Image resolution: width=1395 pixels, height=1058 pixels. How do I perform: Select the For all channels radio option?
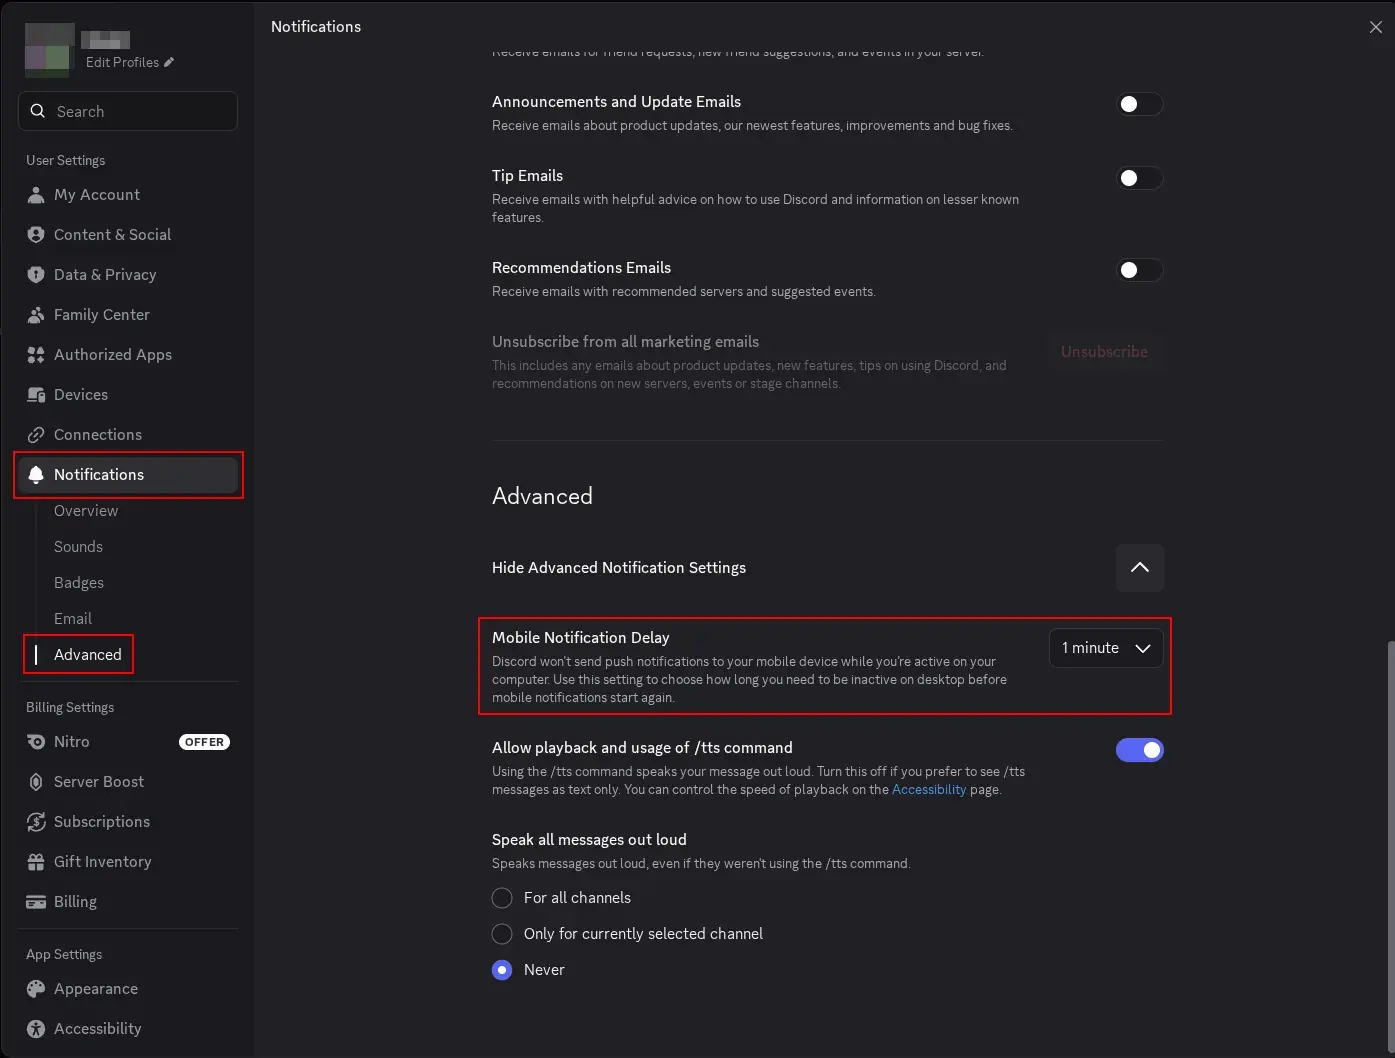click(502, 898)
